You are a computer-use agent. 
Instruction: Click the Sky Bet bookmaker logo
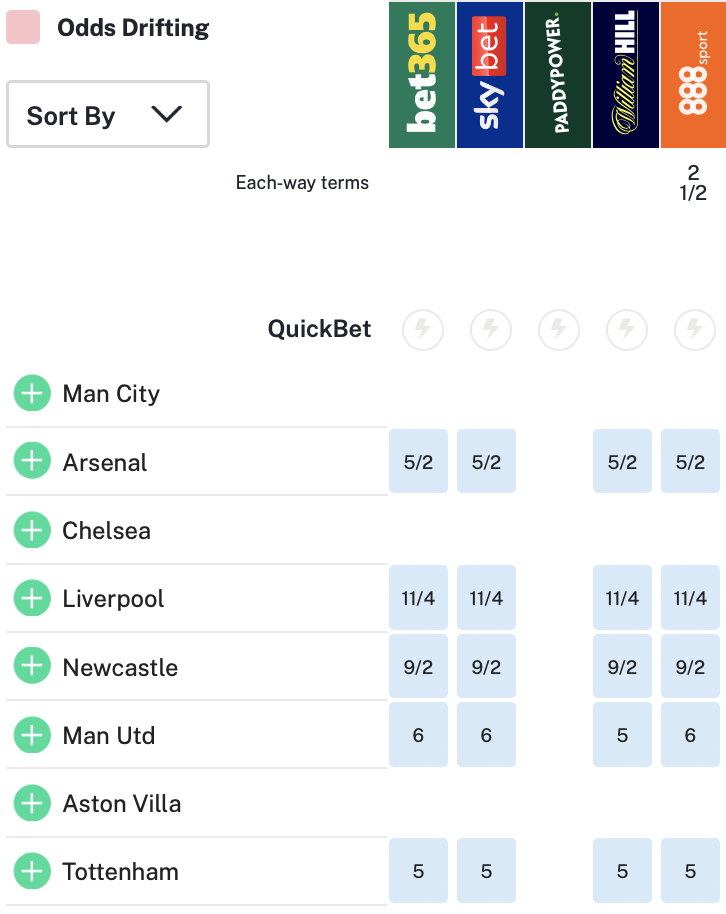490,75
